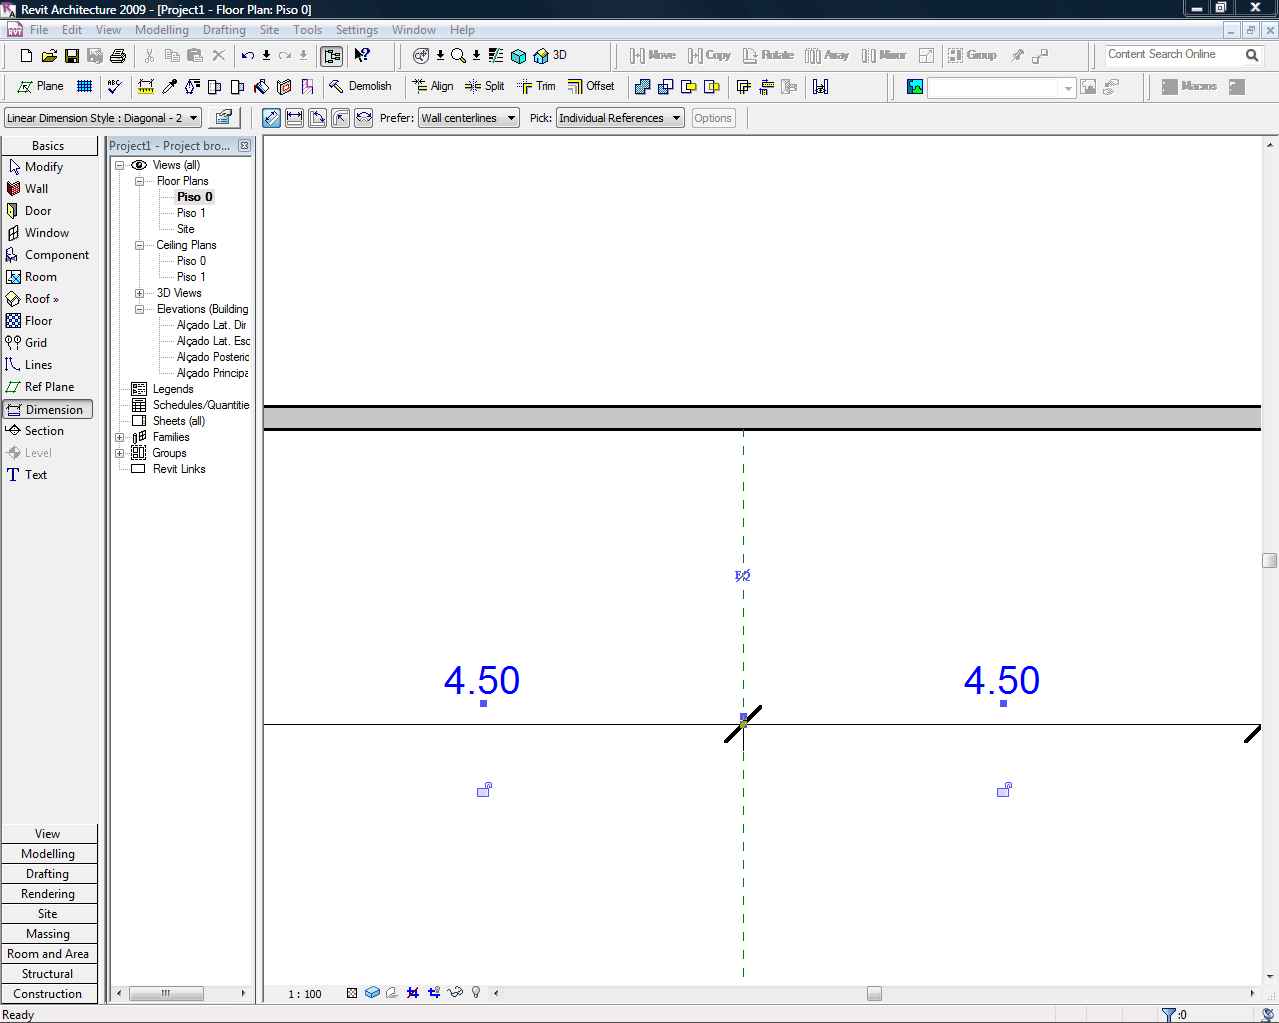Open the Modelling menu
Screen dimensions: 1279x1023
[161, 30]
